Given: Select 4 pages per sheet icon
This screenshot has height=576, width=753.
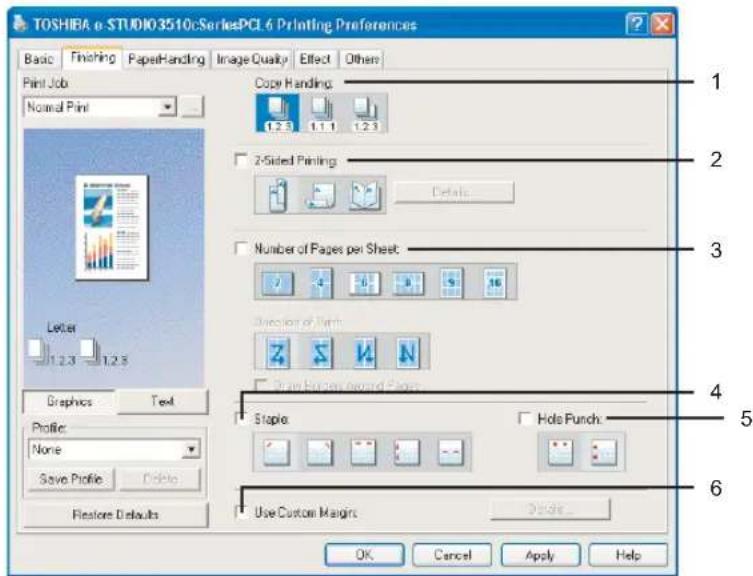Looking at the screenshot, I should (x=321, y=282).
